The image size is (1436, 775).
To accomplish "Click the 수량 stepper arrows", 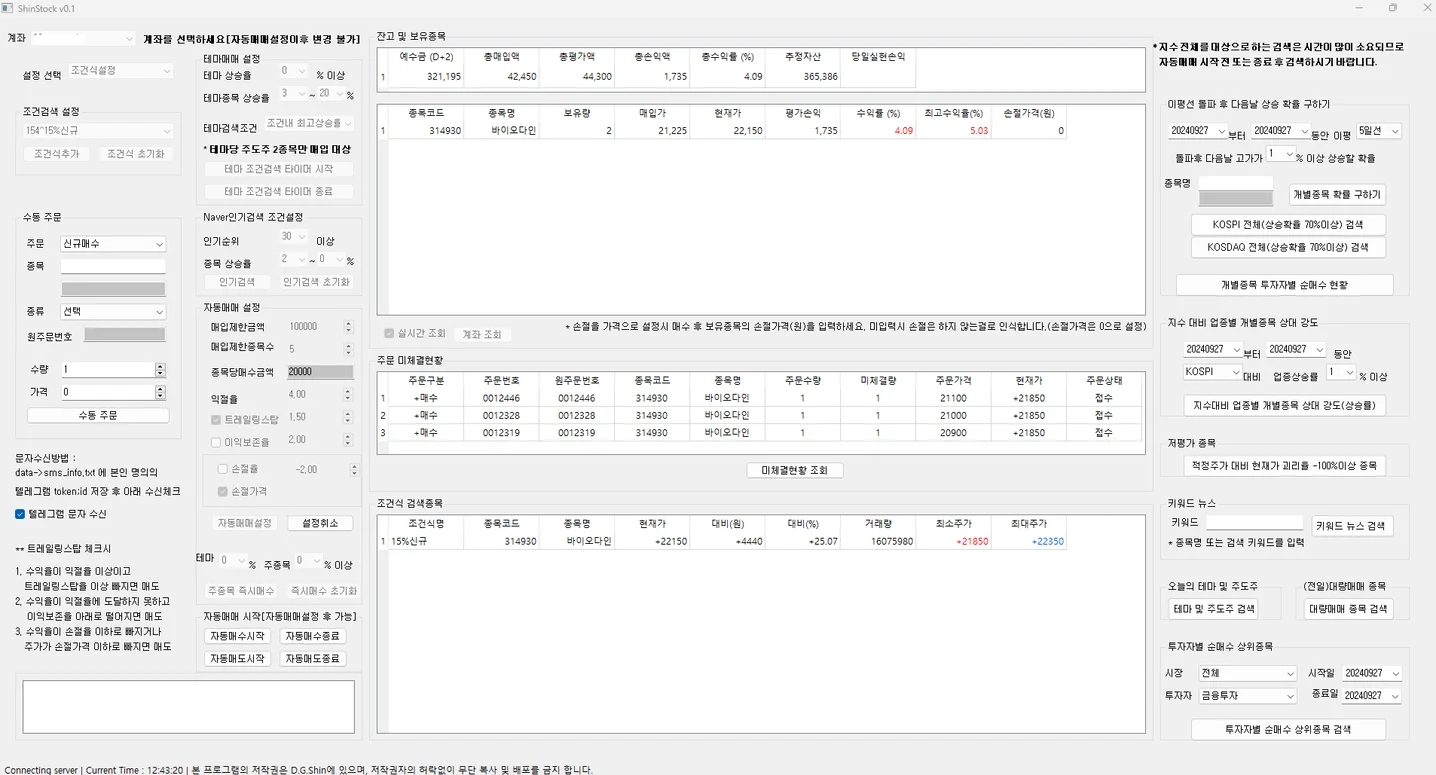I will [160, 369].
